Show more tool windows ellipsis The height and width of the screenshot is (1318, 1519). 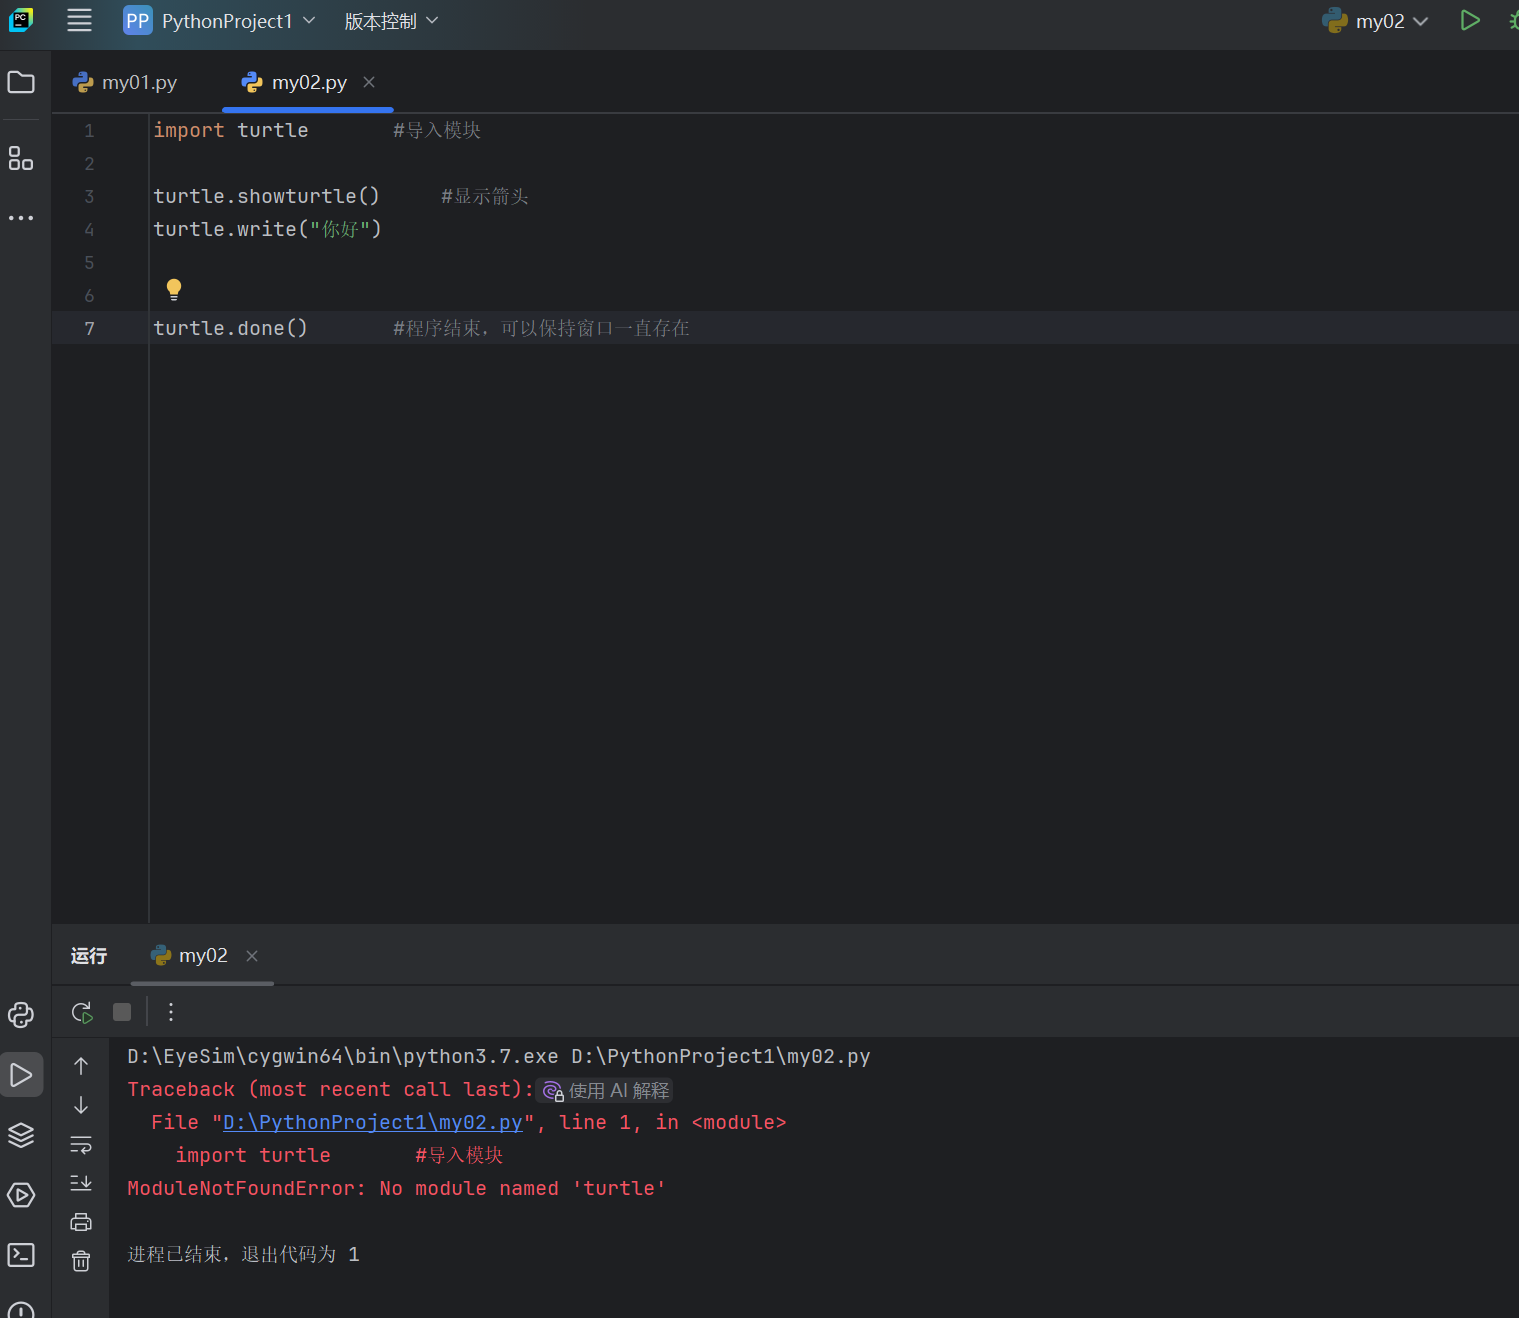coord(21,217)
